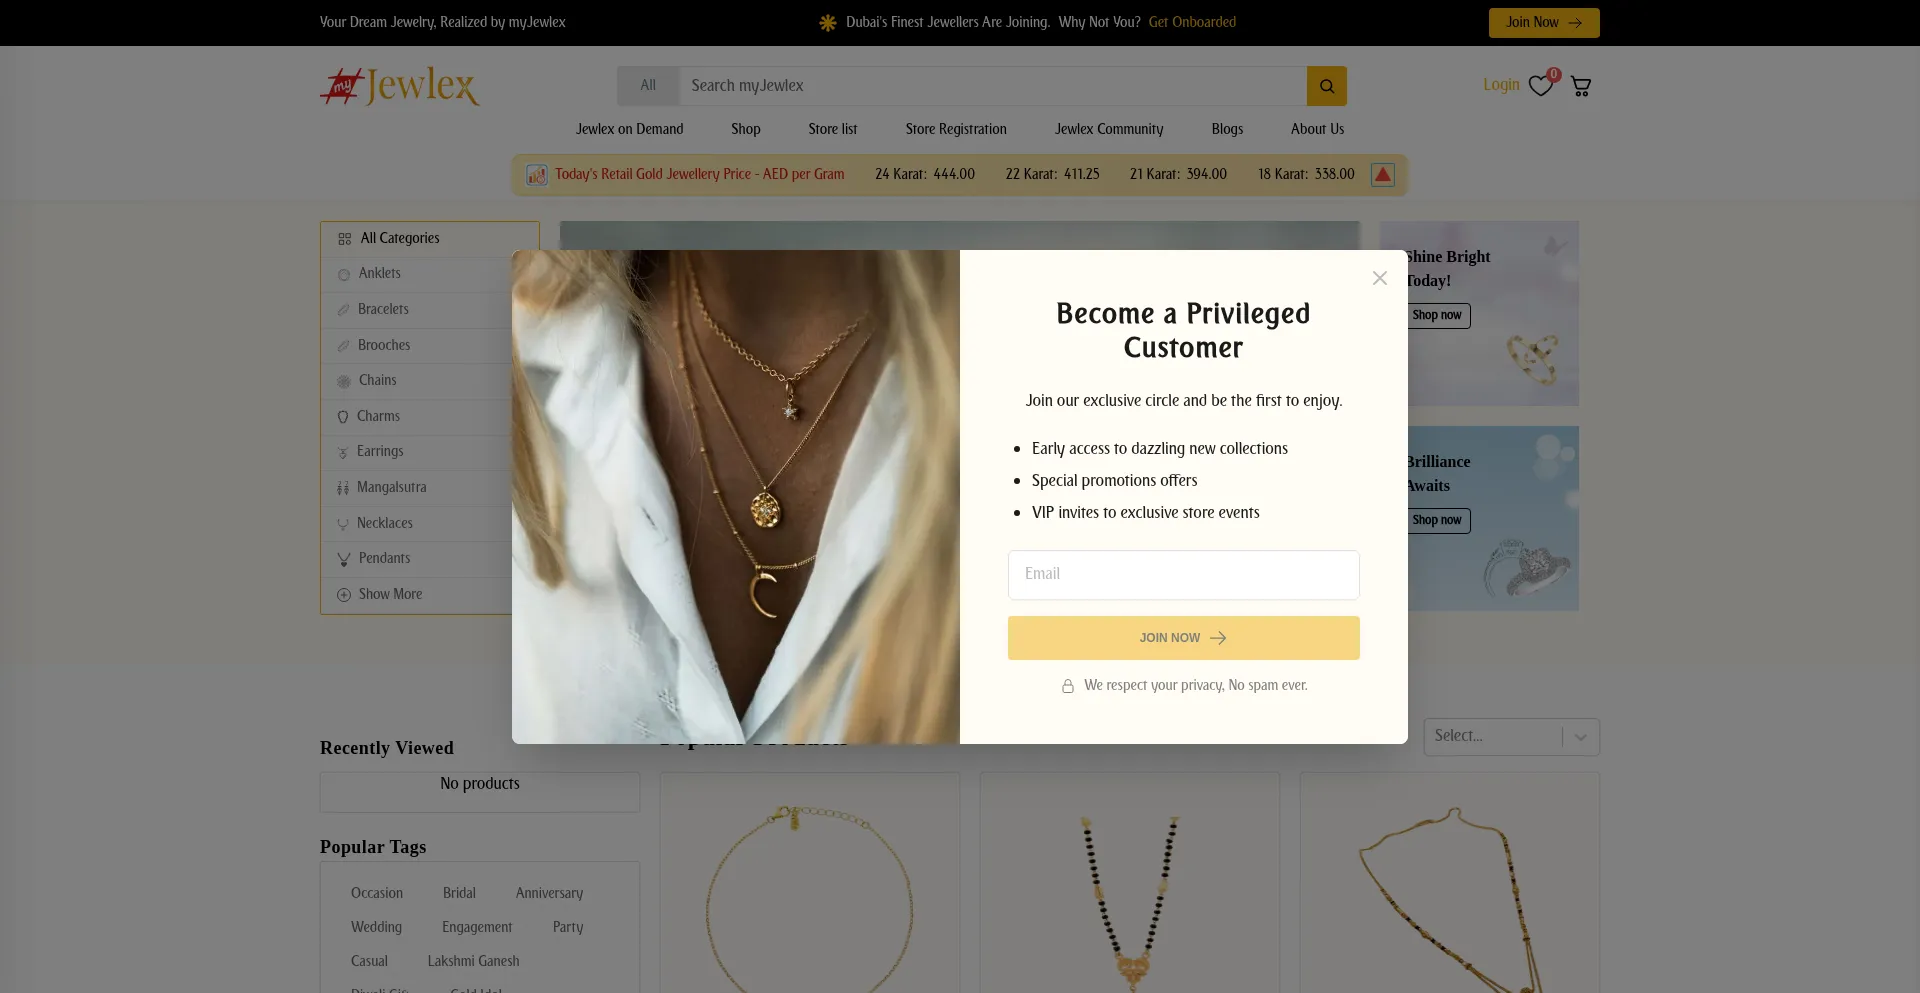This screenshot has width=1920, height=993.
Task: Click the Wedding tag
Action: pos(376,927)
